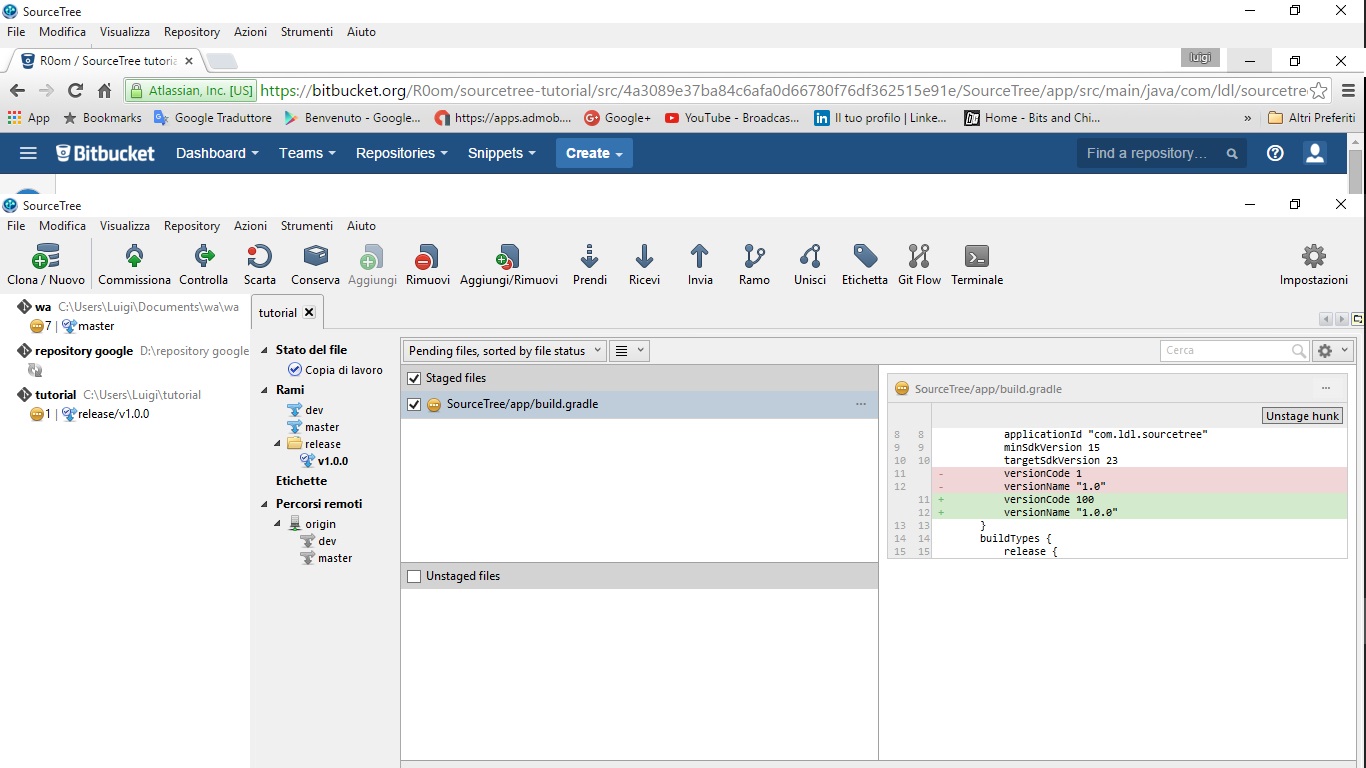This screenshot has width=1366, height=768.
Task: Click Prendi fetch icon
Action: coord(589,257)
